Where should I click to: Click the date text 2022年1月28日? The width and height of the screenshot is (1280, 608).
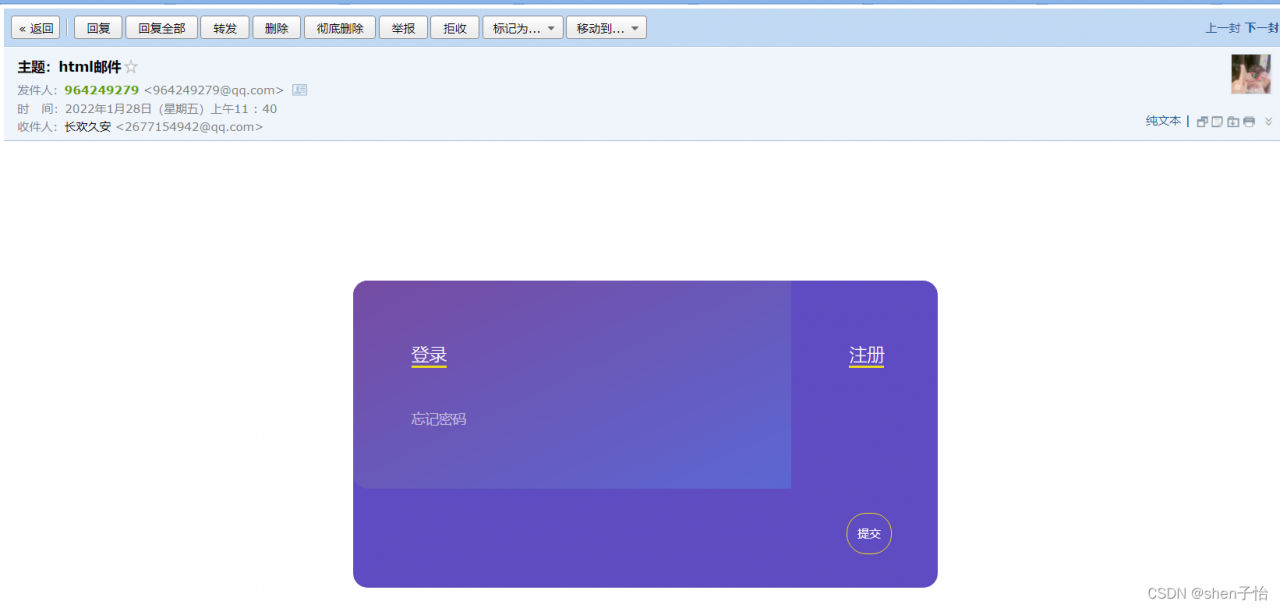pyautogui.click(x=109, y=109)
